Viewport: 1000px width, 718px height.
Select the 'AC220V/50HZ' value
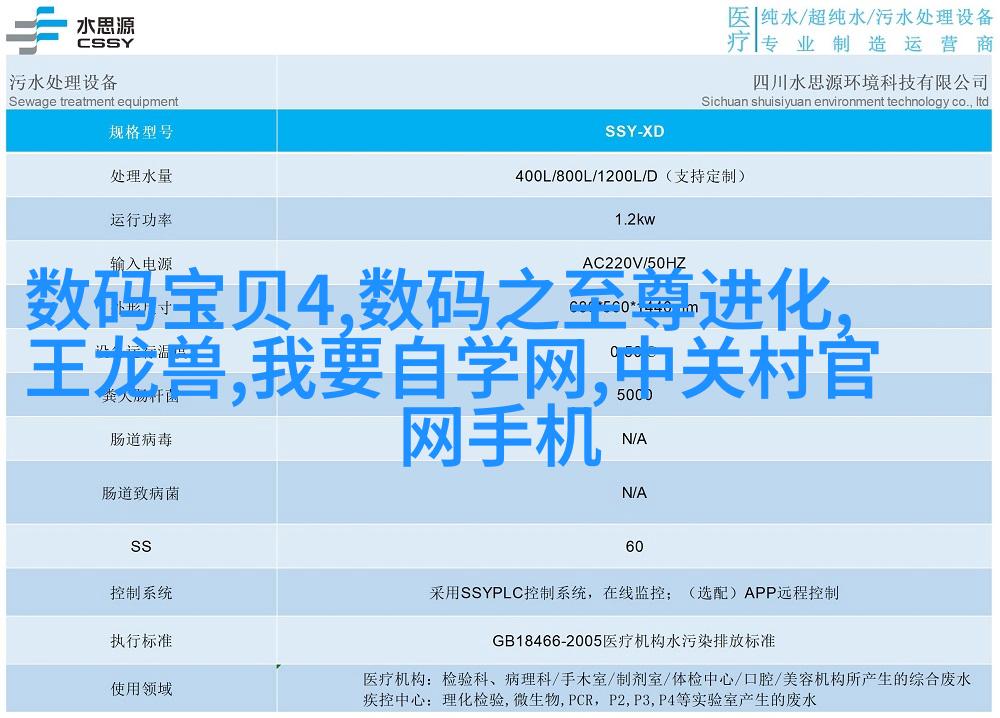coord(634,263)
